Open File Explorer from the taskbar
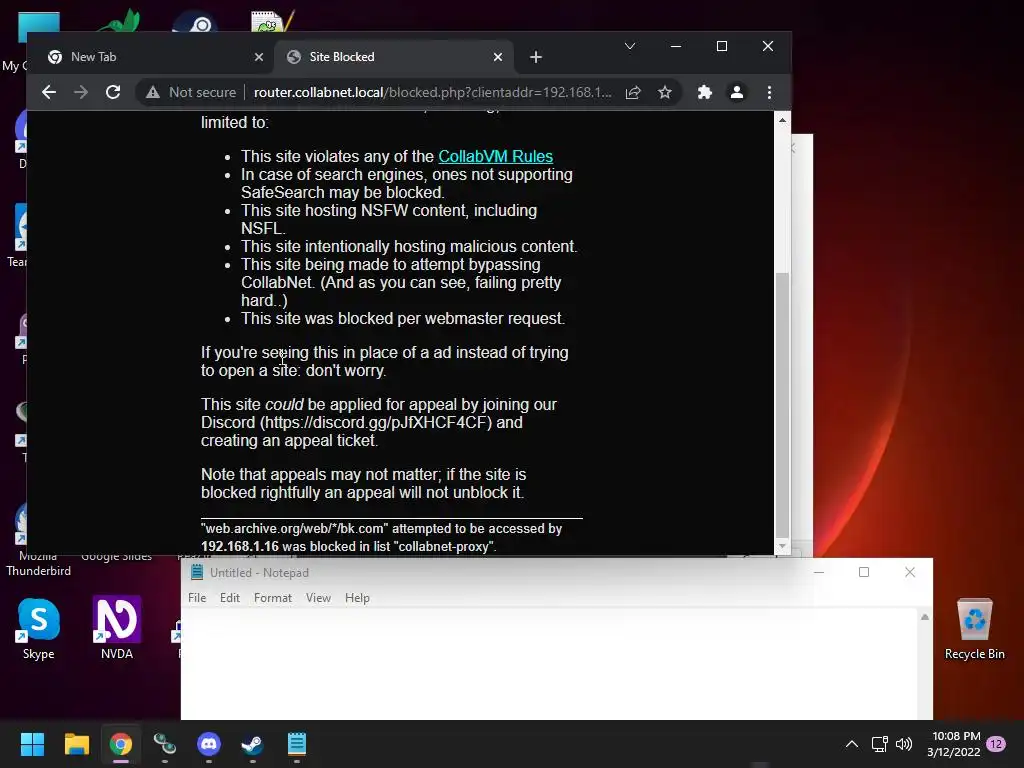Viewport: 1024px width, 768px height. click(x=76, y=744)
